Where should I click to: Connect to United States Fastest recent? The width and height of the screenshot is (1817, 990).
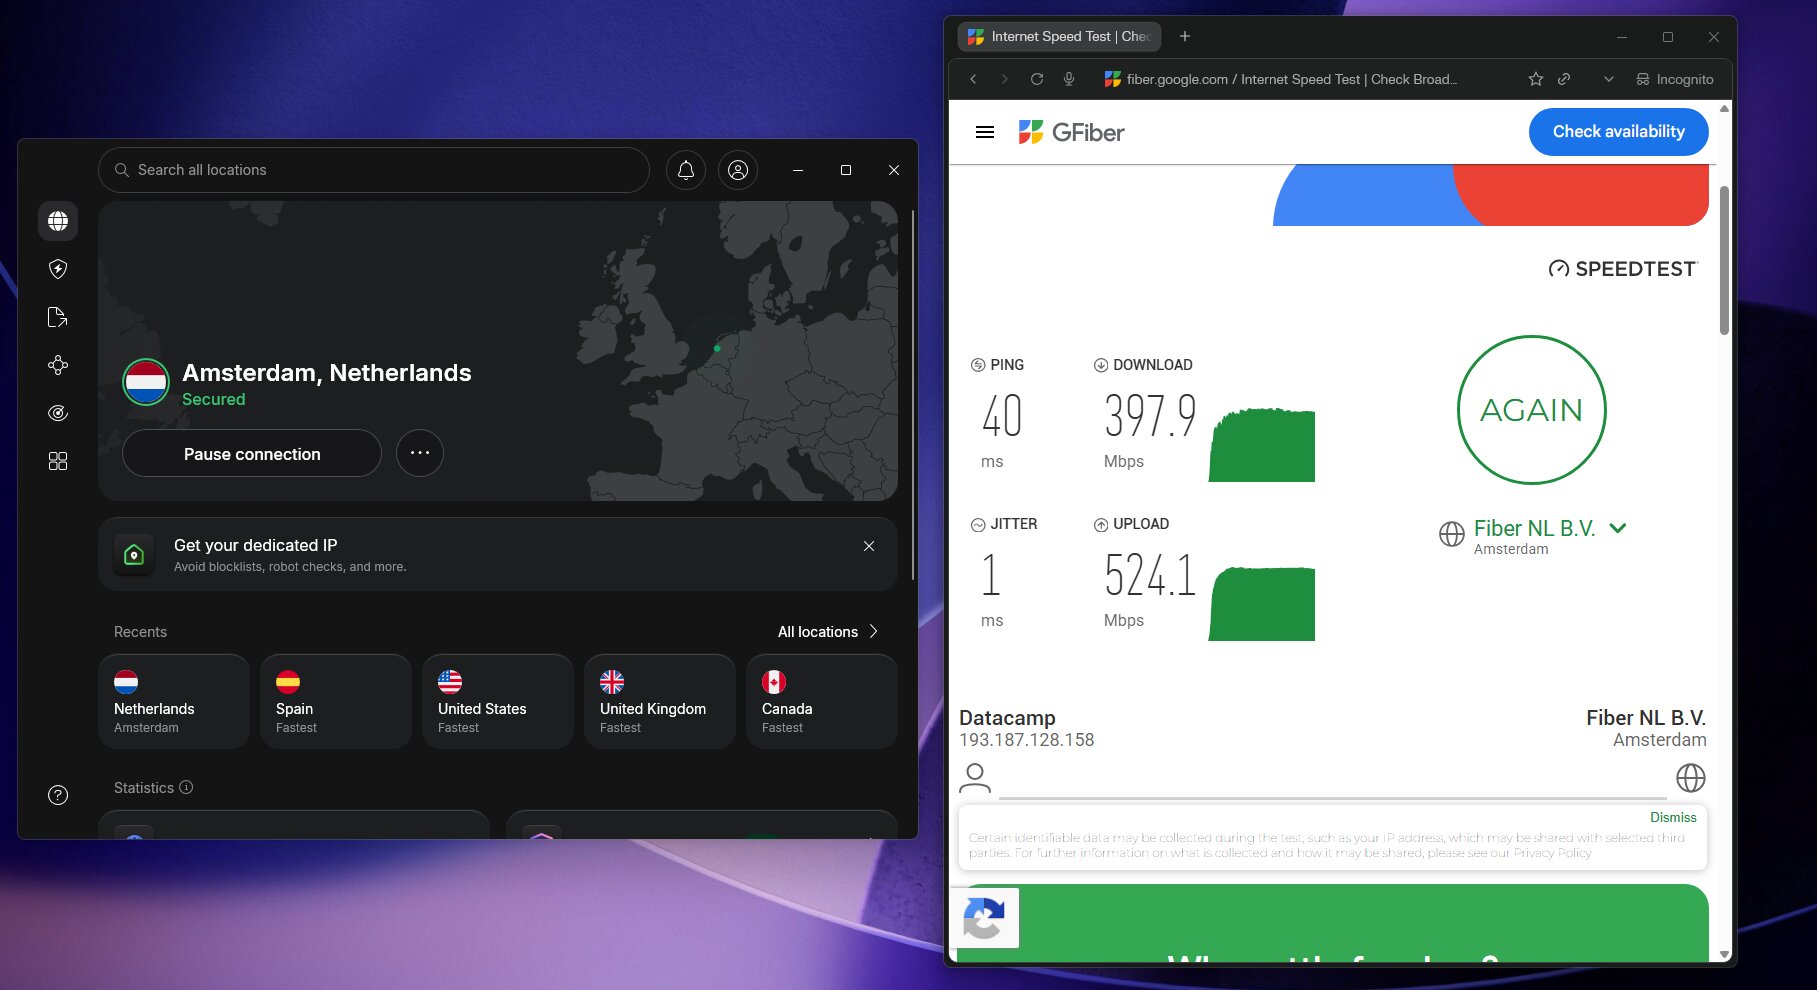[x=498, y=701]
